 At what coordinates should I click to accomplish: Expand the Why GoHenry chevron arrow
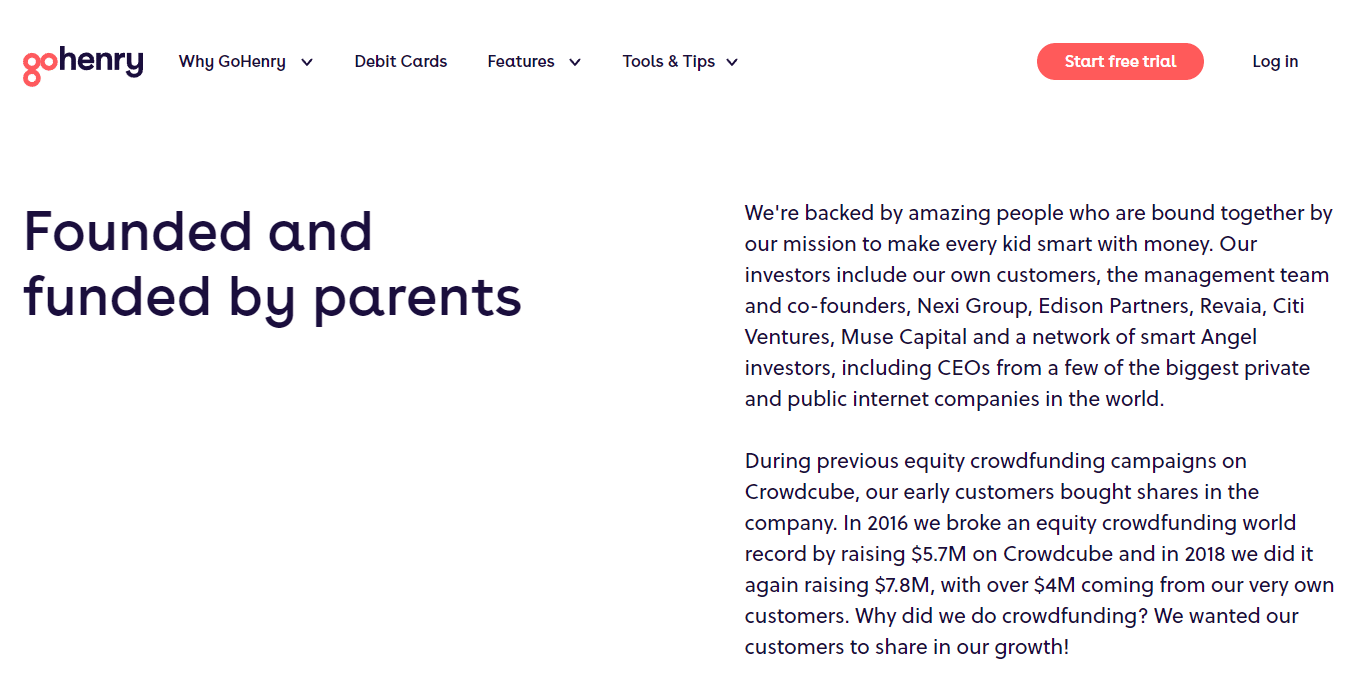tap(307, 62)
